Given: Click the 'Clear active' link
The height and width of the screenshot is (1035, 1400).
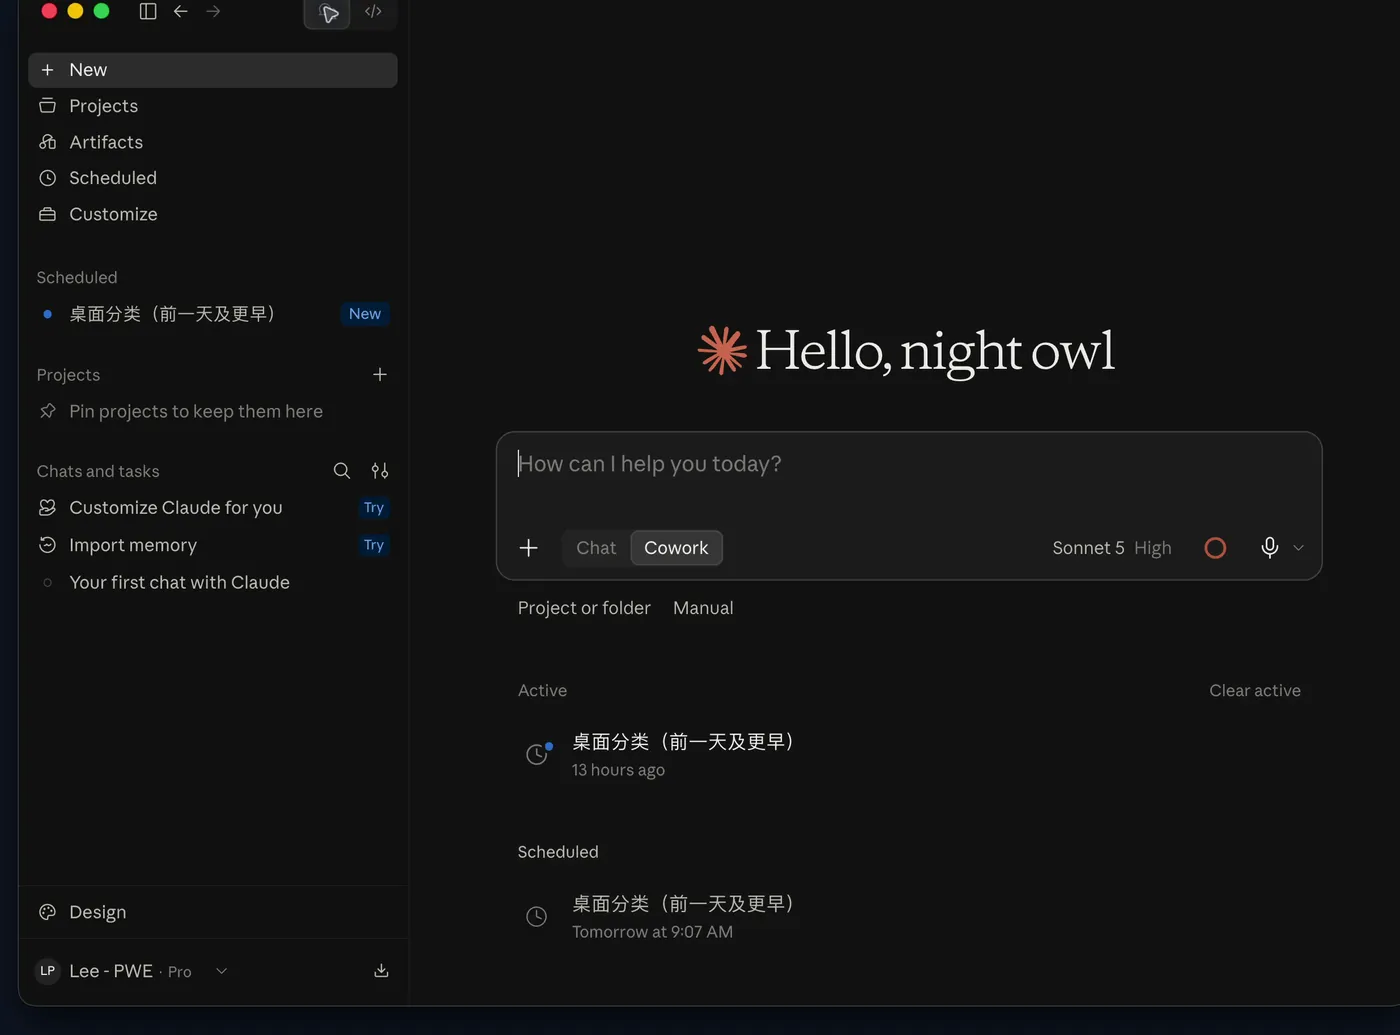Looking at the screenshot, I should click(1255, 691).
